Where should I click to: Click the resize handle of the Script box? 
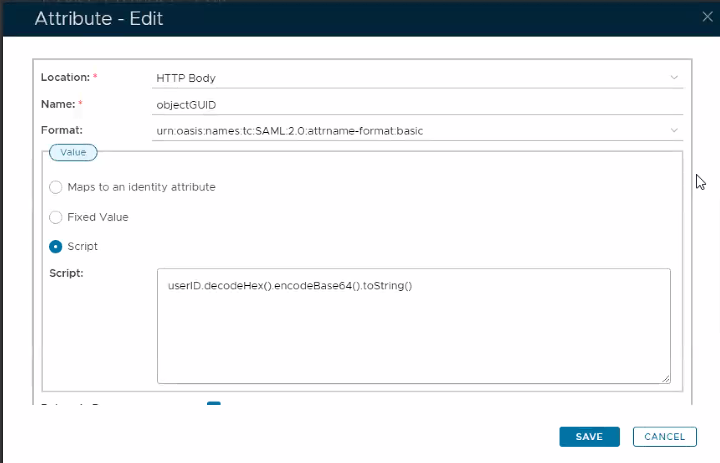click(x=665, y=378)
